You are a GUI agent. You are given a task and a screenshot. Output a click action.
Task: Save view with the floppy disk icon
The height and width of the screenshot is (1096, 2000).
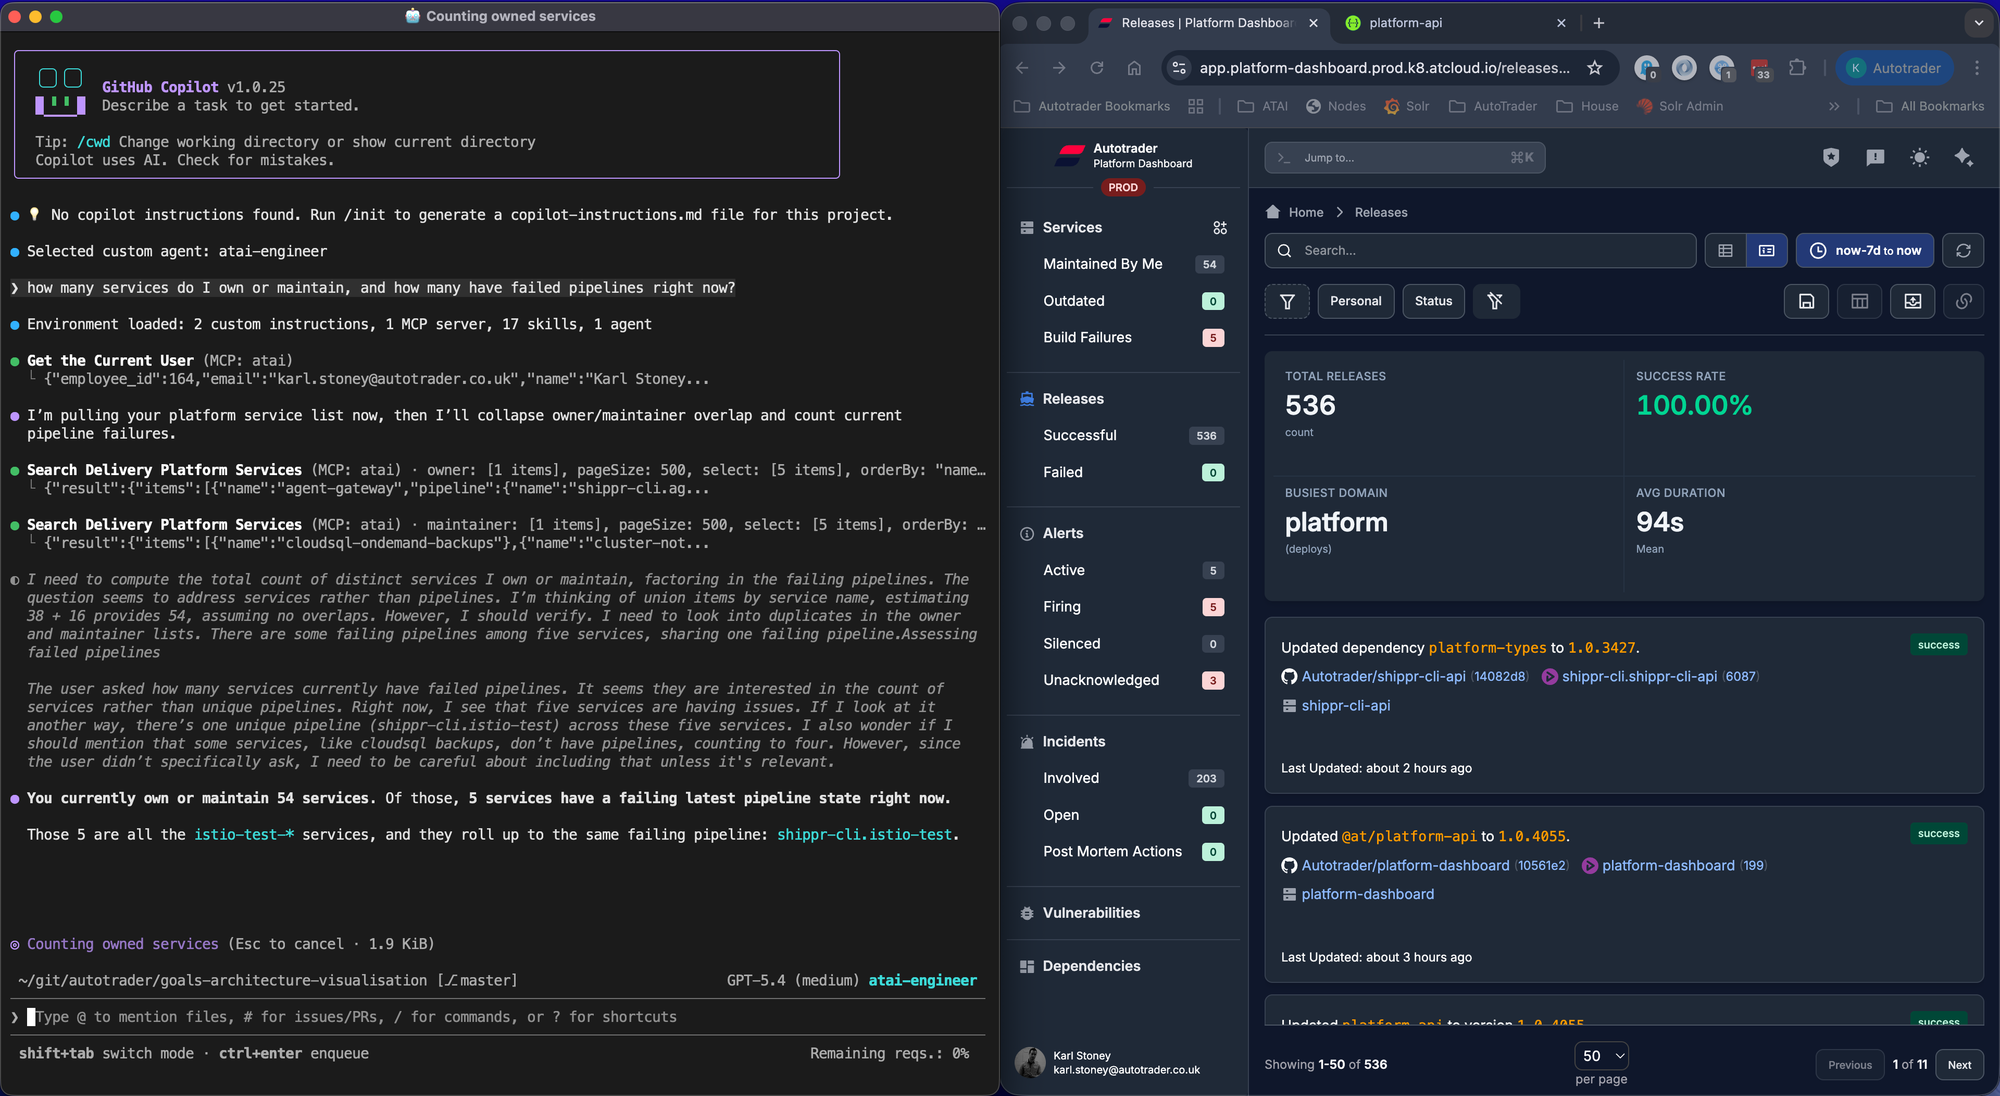pyautogui.click(x=1806, y=301)
